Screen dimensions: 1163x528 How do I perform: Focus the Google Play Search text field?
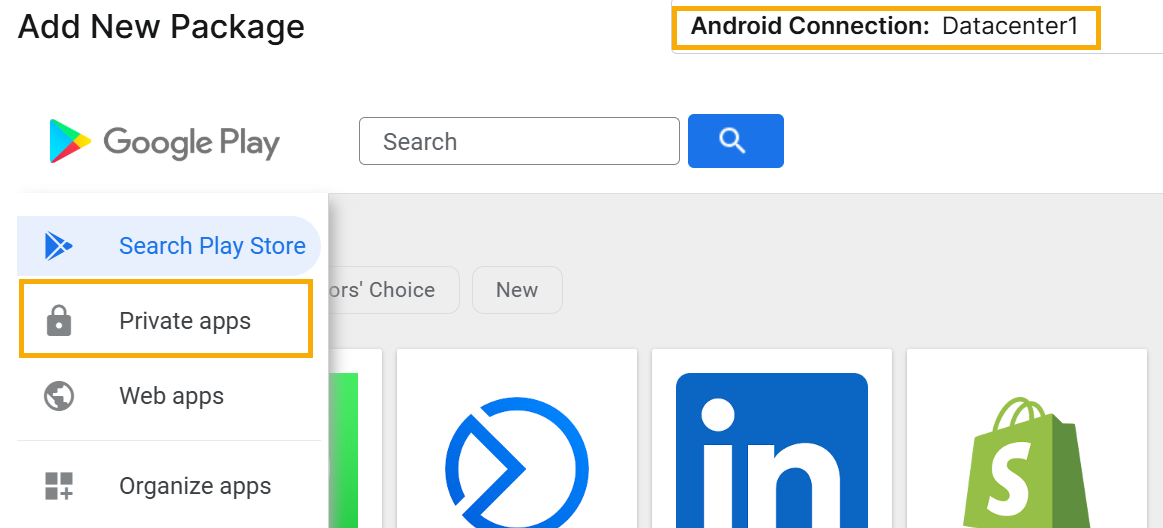pos(519,142)
